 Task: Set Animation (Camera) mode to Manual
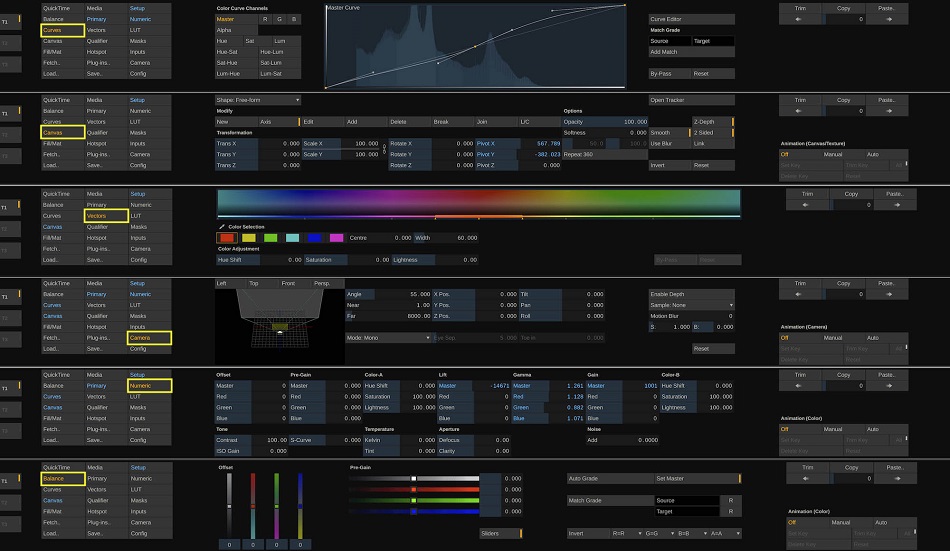(832, 338)
